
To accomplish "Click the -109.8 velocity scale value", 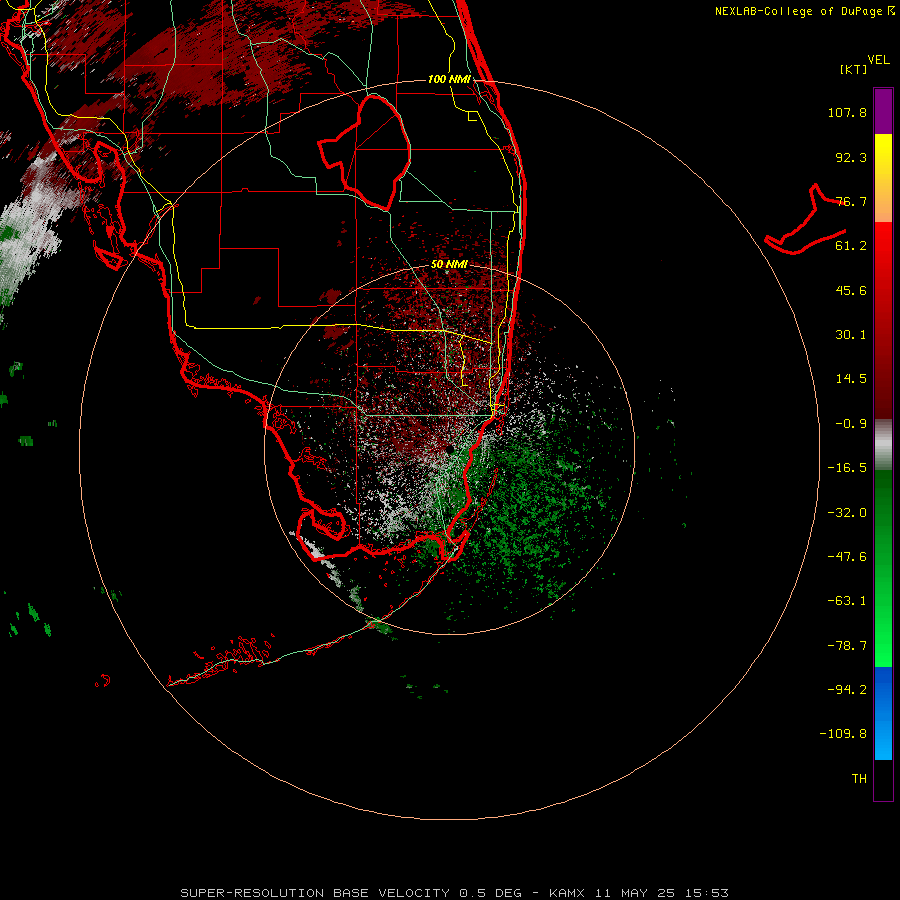I will (843, 734).
